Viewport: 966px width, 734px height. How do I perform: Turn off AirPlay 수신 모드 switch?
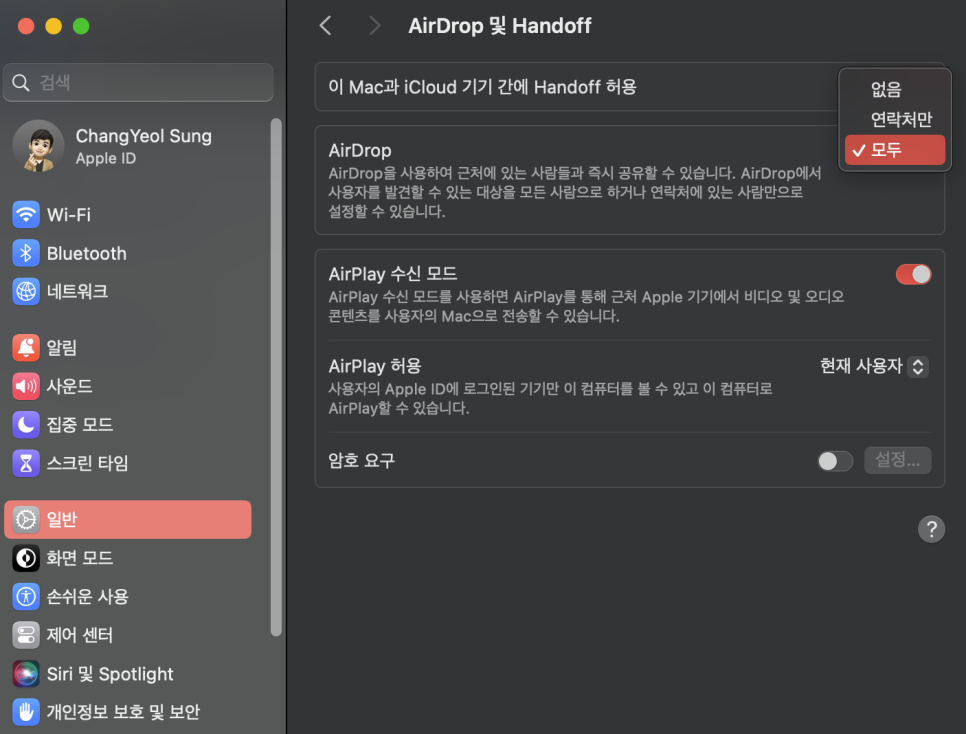[913, 274]
